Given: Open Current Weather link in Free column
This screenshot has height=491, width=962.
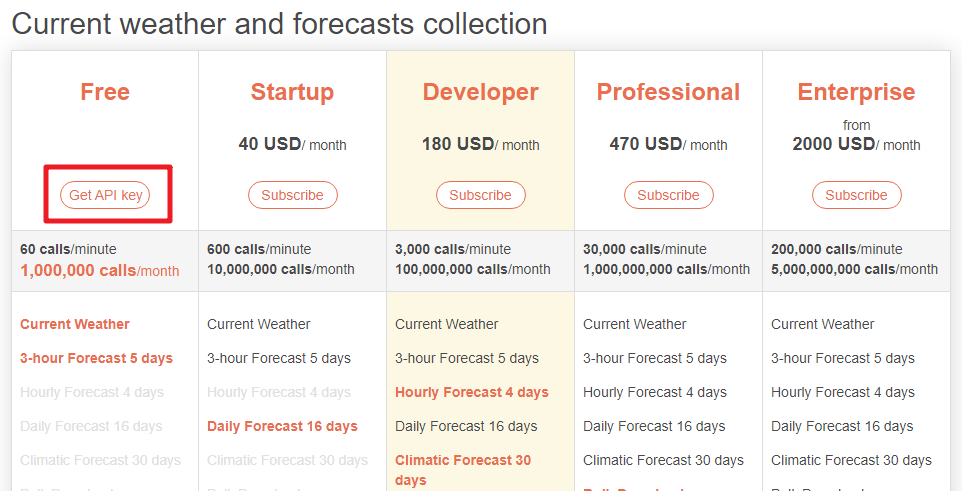Looking at the screenshot, I should pos(75,324).
